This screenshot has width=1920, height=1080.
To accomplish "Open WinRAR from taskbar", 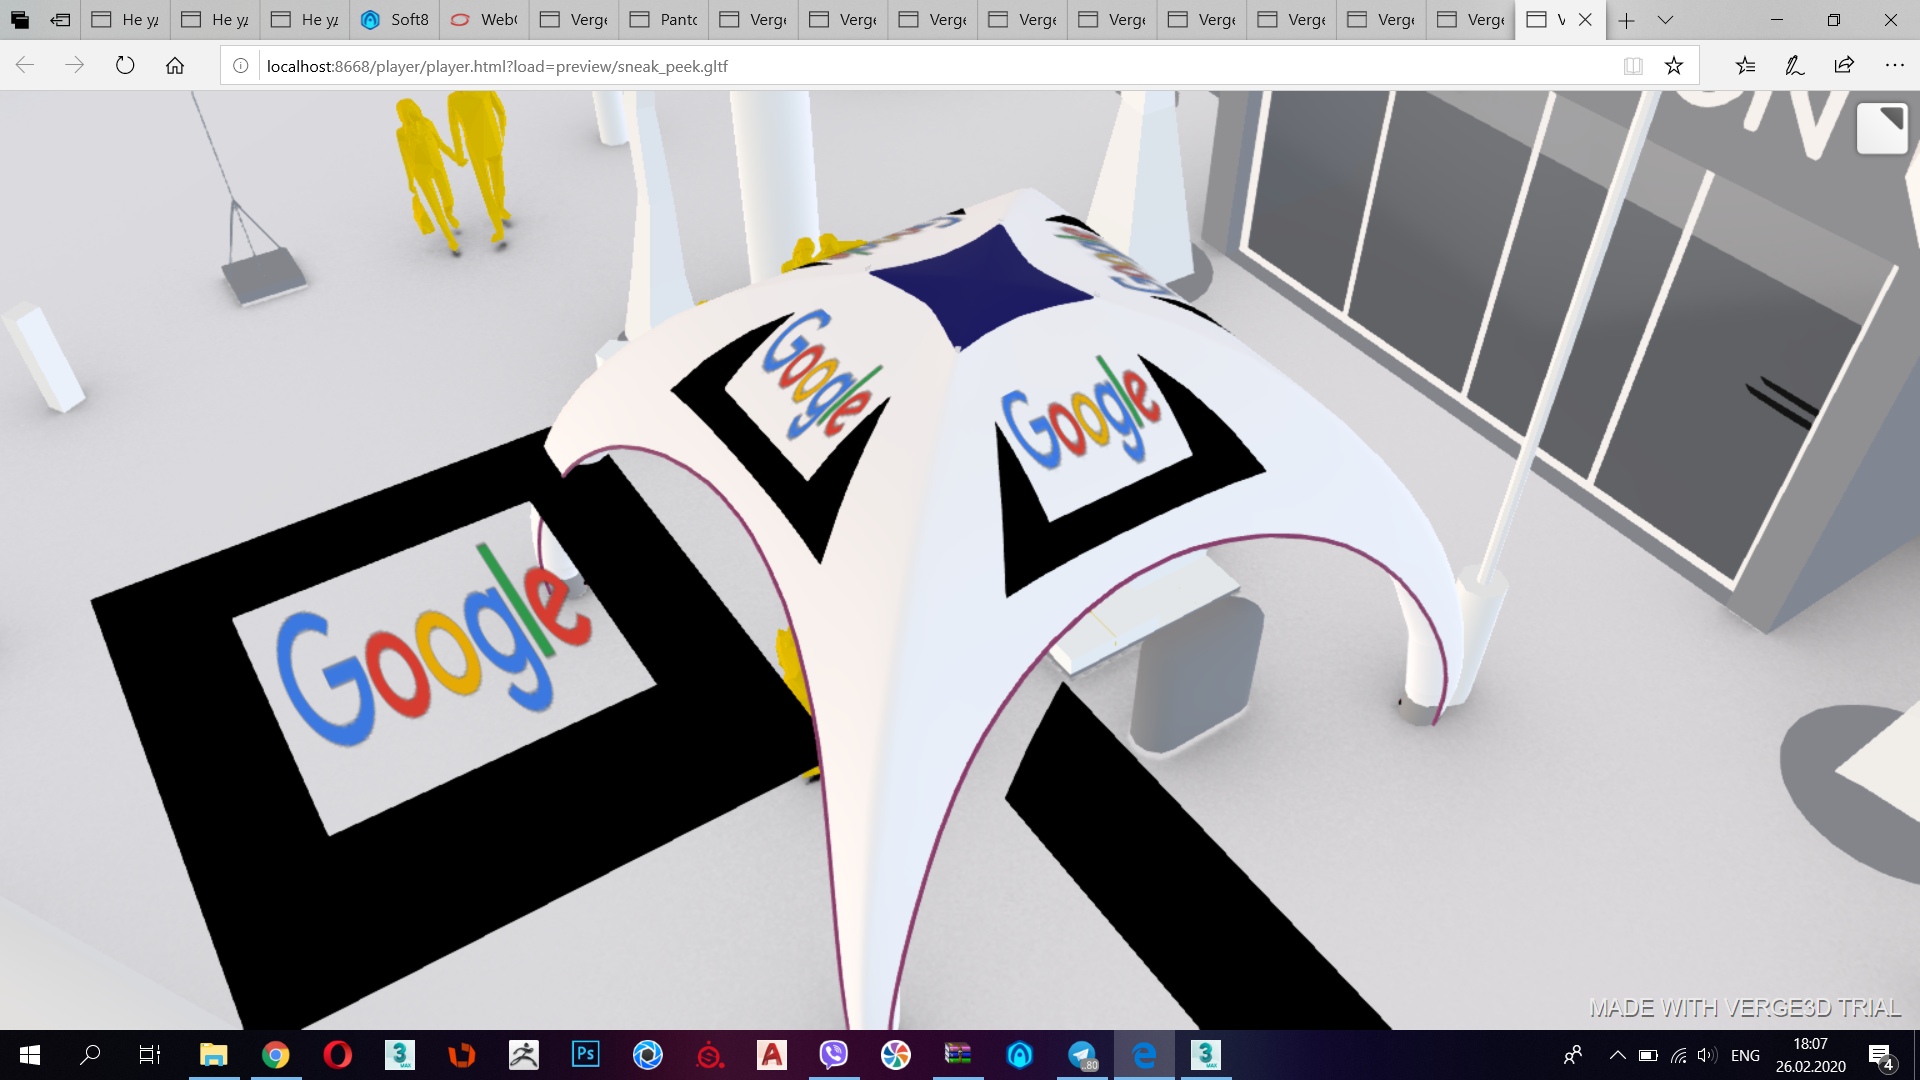I will (x=957, y=1055).
